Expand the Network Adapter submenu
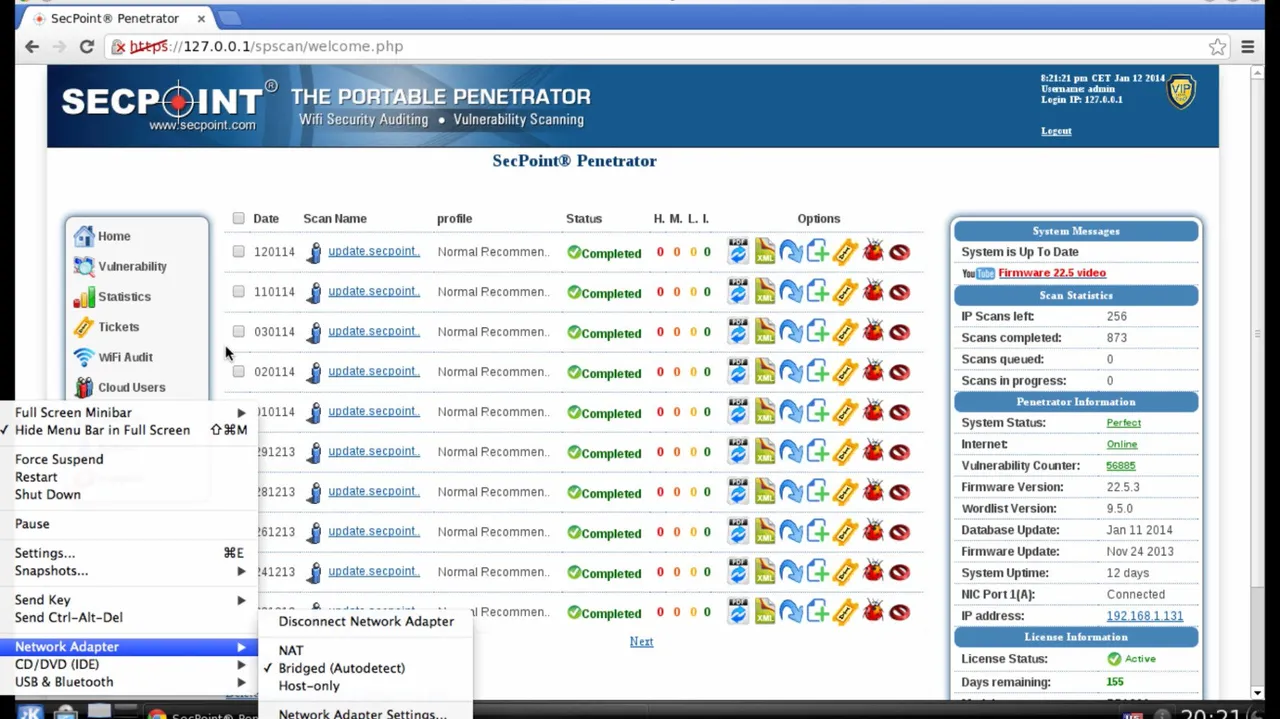The height and width of the screenshot is (719, 1280). [x=127, y=647]
